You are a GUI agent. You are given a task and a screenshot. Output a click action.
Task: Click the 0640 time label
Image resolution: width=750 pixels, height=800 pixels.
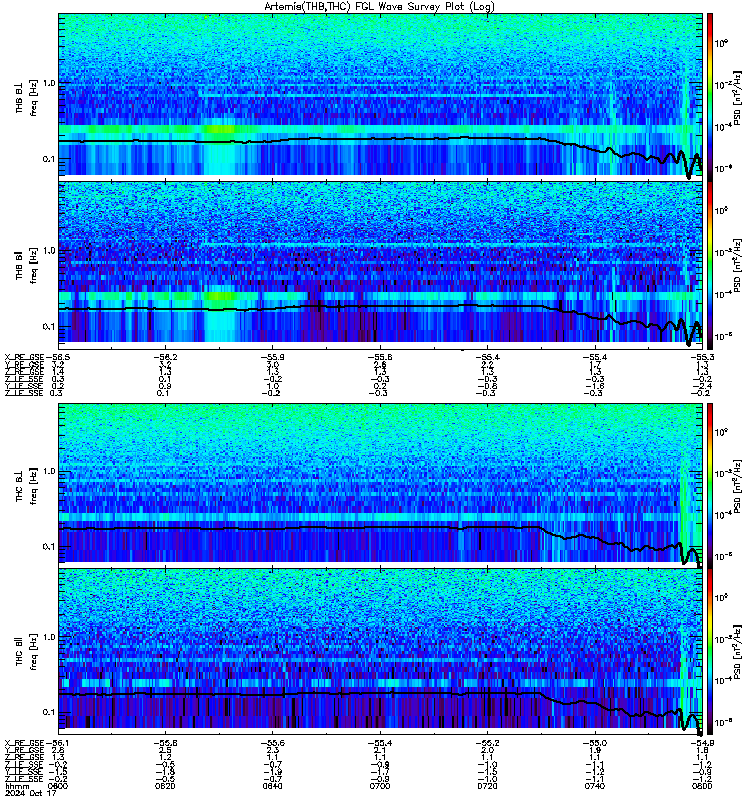(x=272, y=786)
